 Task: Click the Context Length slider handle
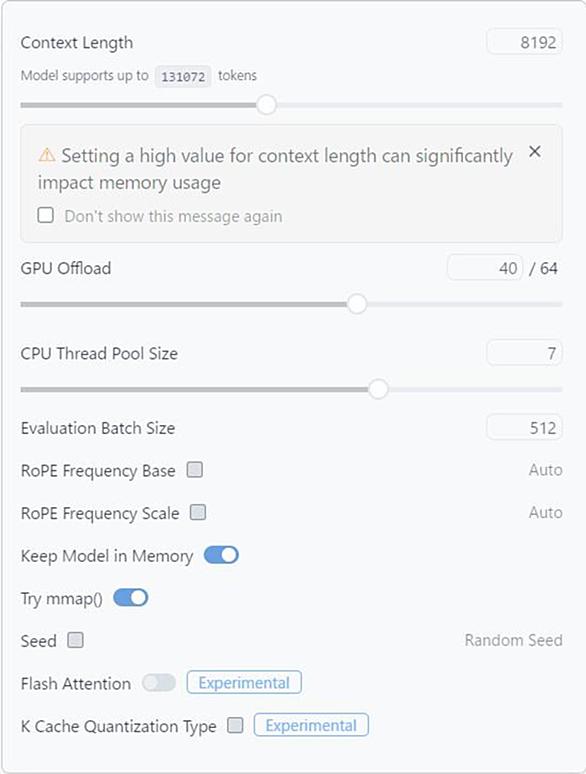coord(267,105)
